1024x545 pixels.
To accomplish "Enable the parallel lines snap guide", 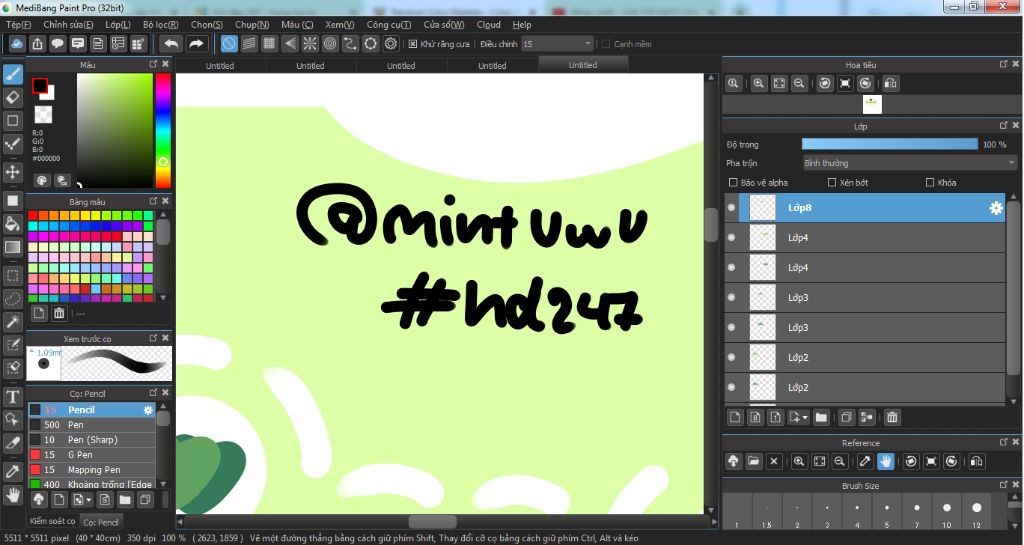I will point(249,44).
